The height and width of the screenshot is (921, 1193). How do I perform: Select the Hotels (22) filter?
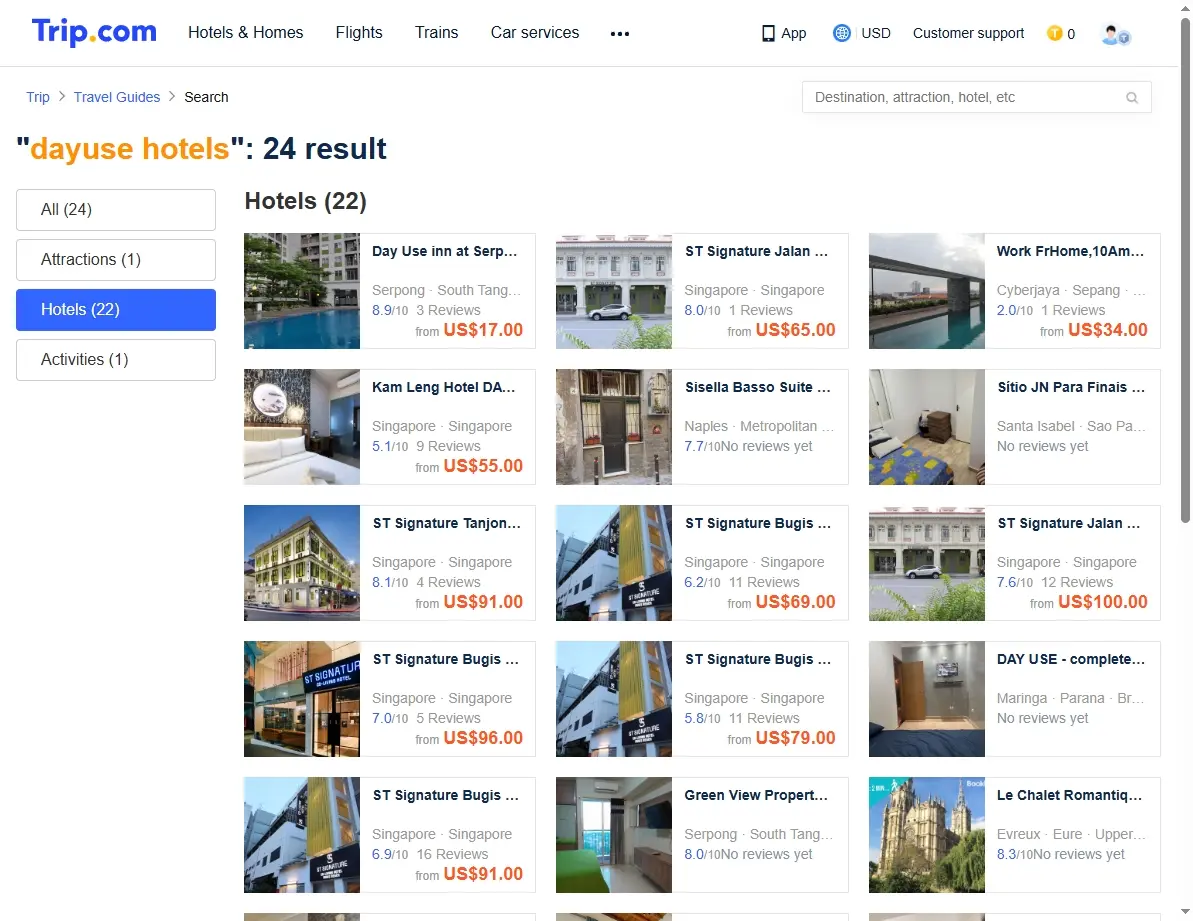[116, 310]
